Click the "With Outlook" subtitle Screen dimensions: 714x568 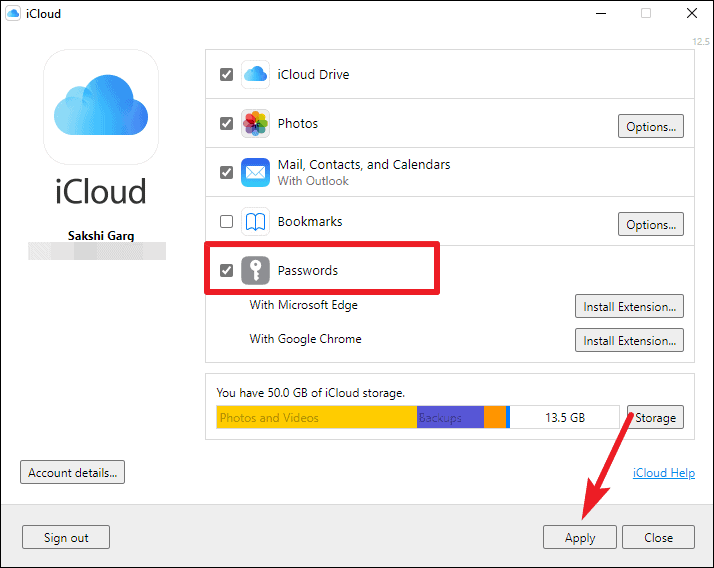(313, 181)
